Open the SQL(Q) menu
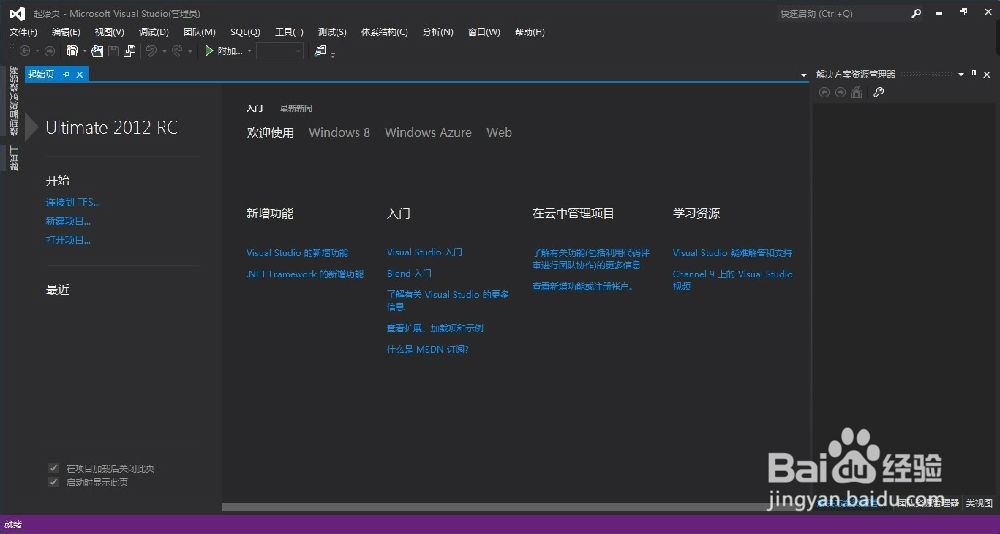 pos(246,32)
